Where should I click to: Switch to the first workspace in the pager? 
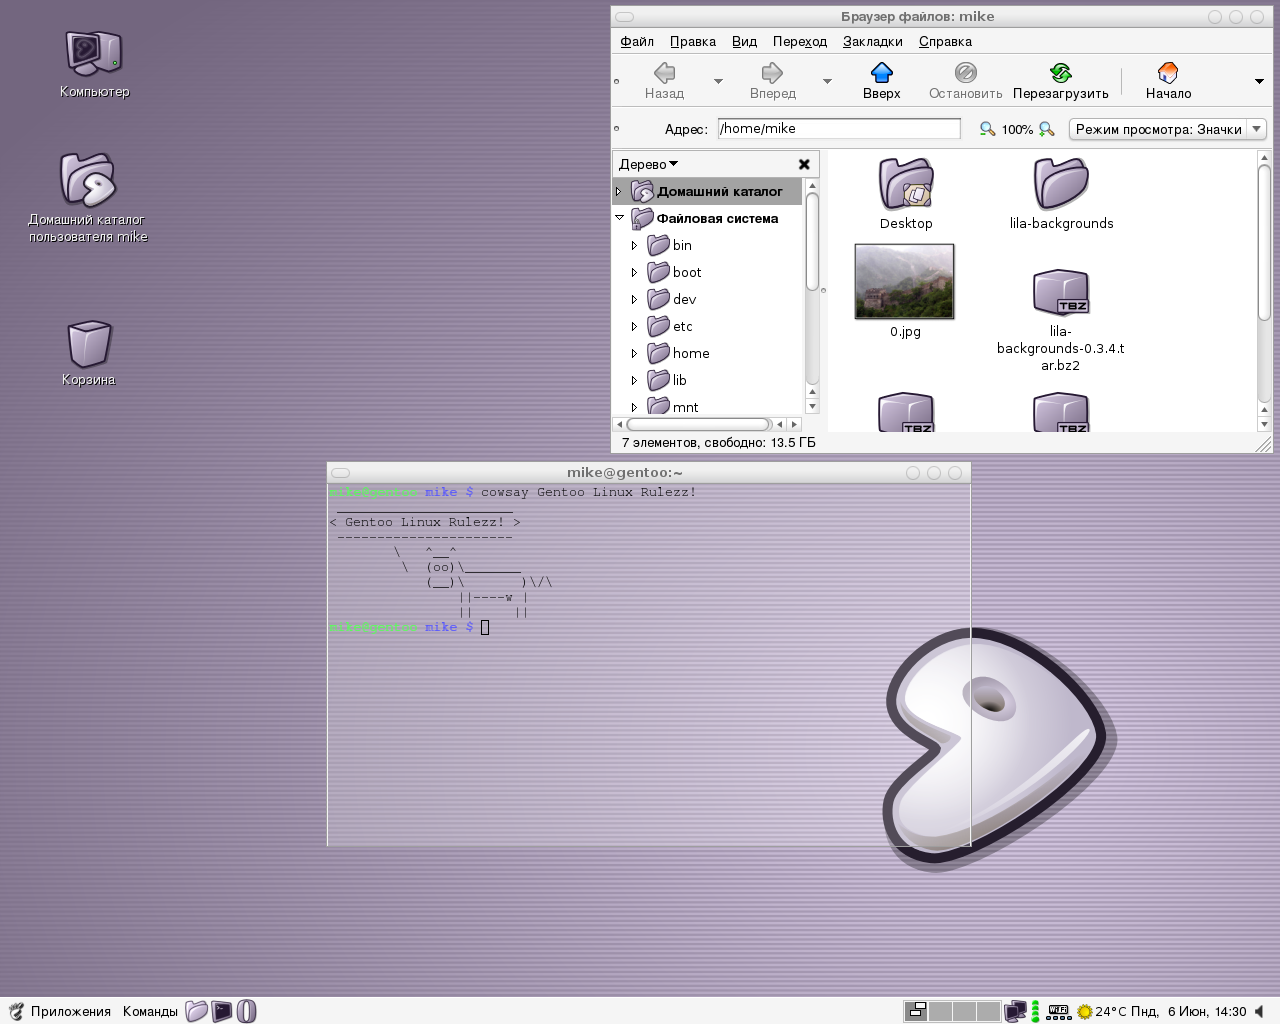point(915,1011)
